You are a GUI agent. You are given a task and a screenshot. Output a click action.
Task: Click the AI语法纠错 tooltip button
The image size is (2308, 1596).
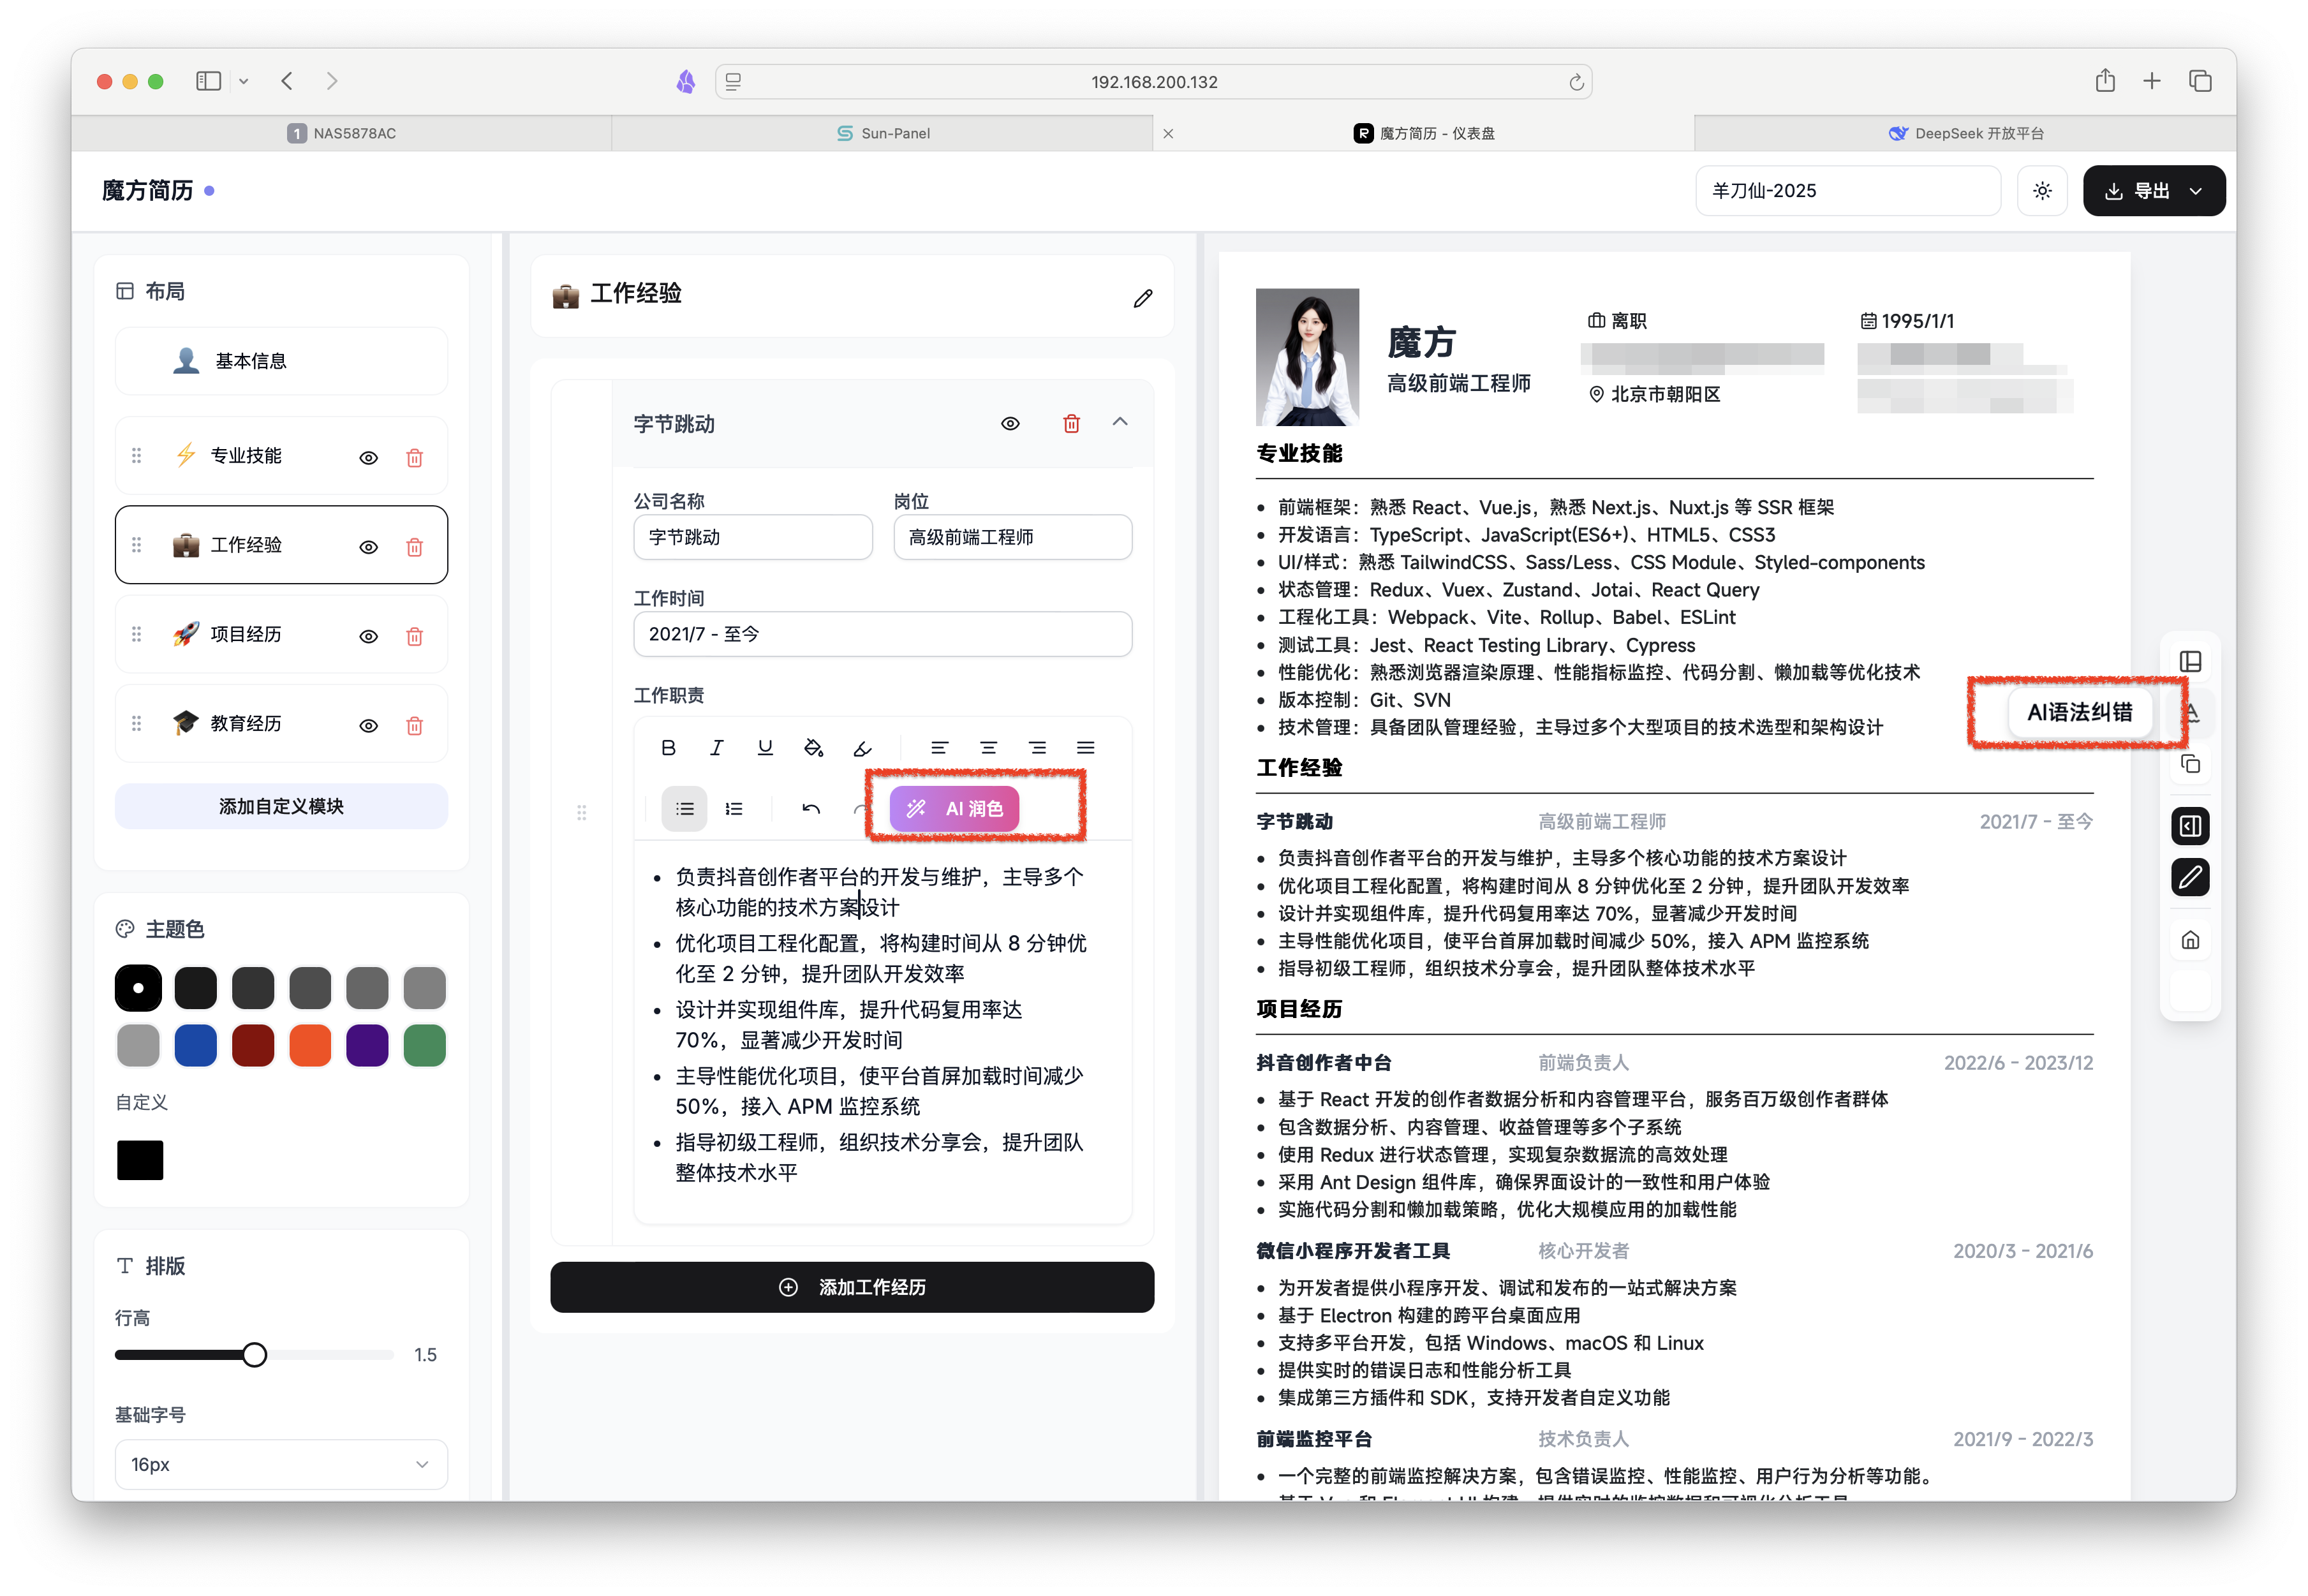[2079, 712]
